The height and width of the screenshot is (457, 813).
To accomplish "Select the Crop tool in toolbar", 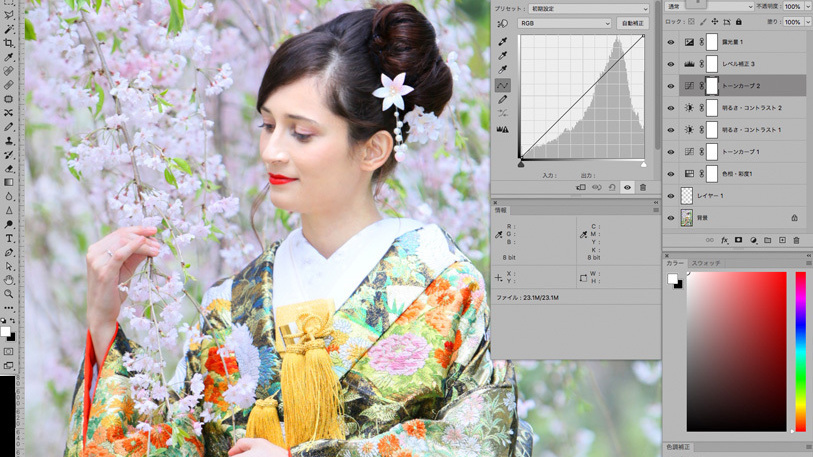I will (9, 43).
